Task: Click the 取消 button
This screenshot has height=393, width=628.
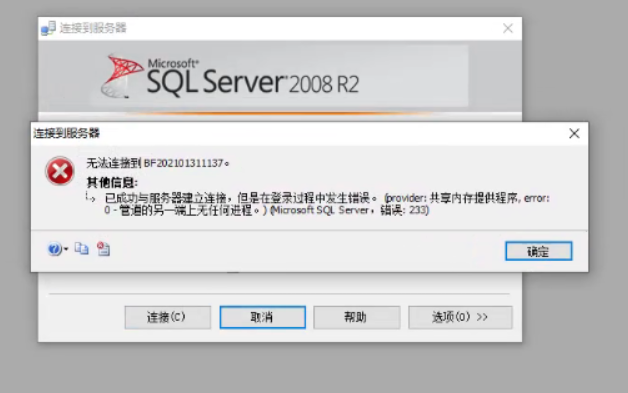Action: tap(262, 317)
